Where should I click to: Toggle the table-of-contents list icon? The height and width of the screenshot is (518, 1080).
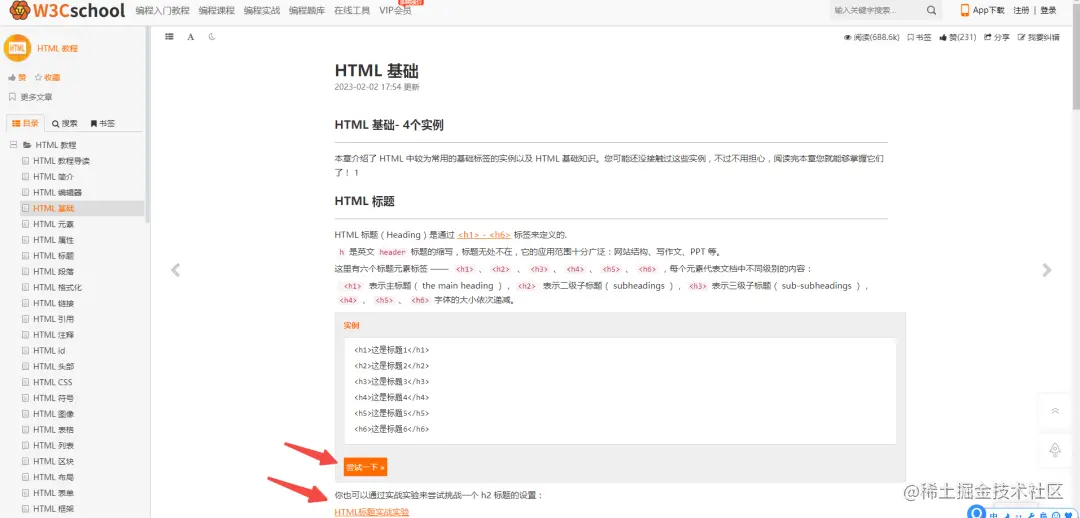point(169,37)
